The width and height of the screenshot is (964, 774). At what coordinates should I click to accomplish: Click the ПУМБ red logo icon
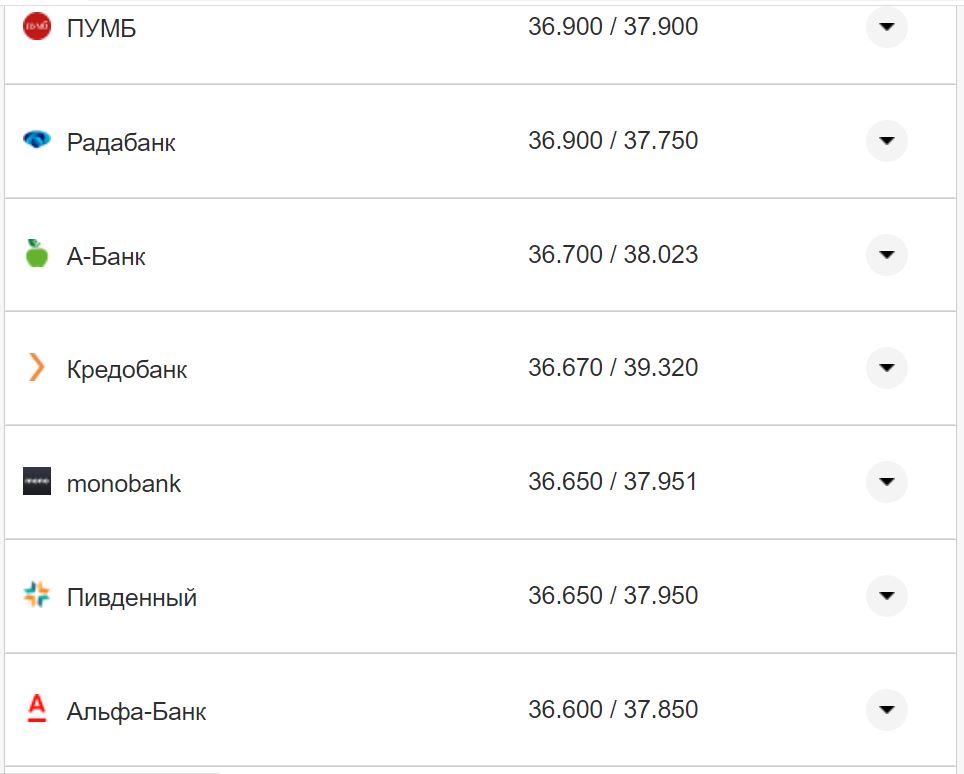tap(37, 27)
